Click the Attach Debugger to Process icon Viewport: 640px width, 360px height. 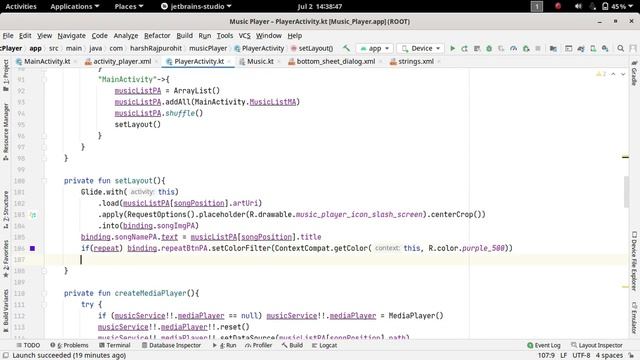coord(526,48)
